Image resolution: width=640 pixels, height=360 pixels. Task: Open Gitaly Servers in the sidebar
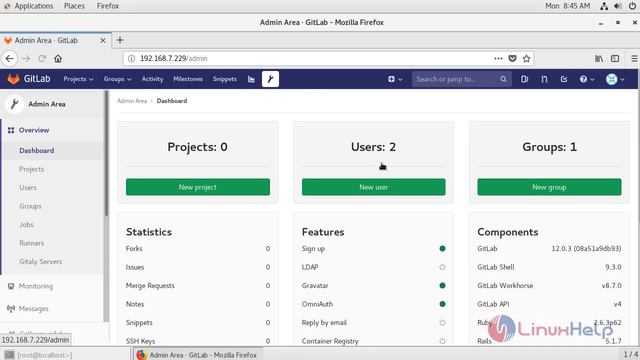40,262
